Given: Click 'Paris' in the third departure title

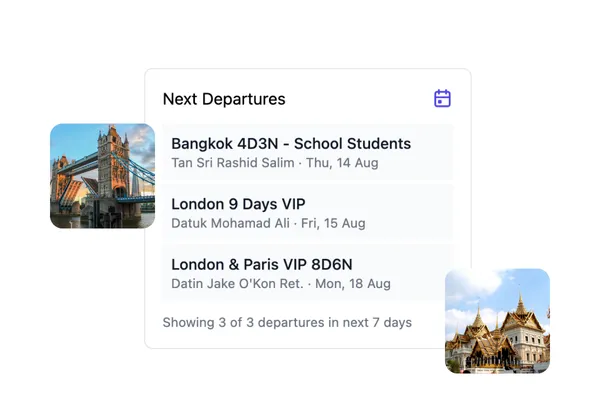Looking at the screenshot, I should [255, 264].
